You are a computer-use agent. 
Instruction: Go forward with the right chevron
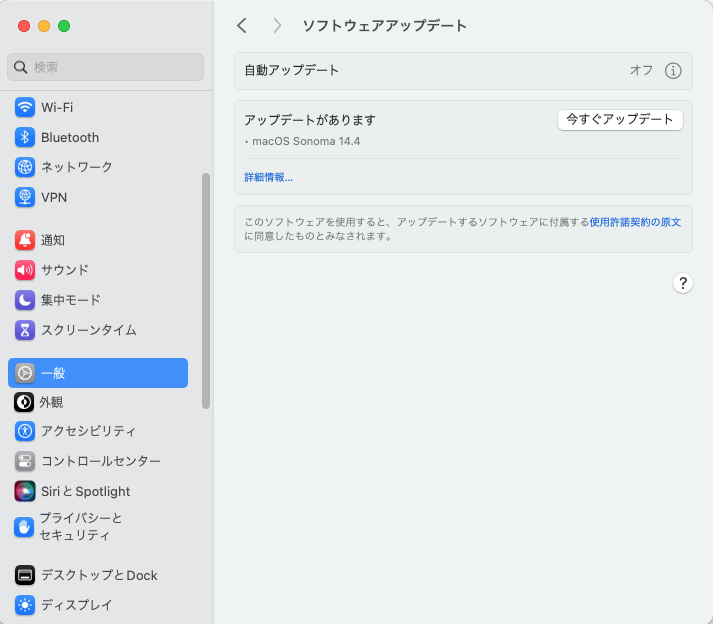coord(277,26)
